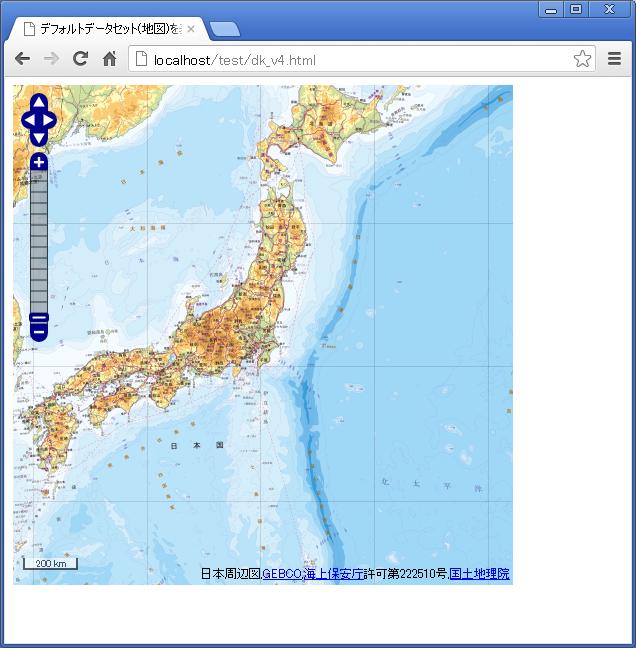Image resolution: width=636 pixels, height=648 pixels.
Task: Close the current browser tab
Action: (x=191, y=29)
